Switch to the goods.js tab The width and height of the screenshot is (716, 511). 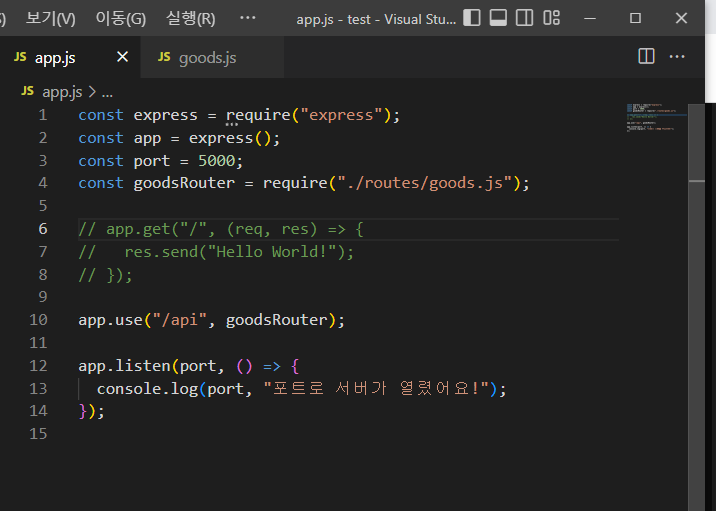click(x=212, y=58)
